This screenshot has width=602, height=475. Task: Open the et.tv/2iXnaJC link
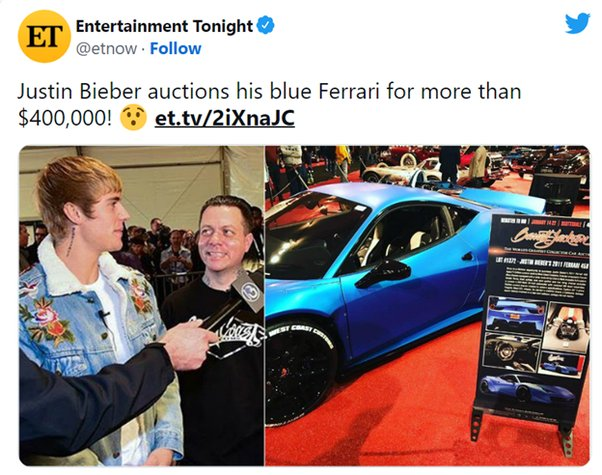[225, 118]
